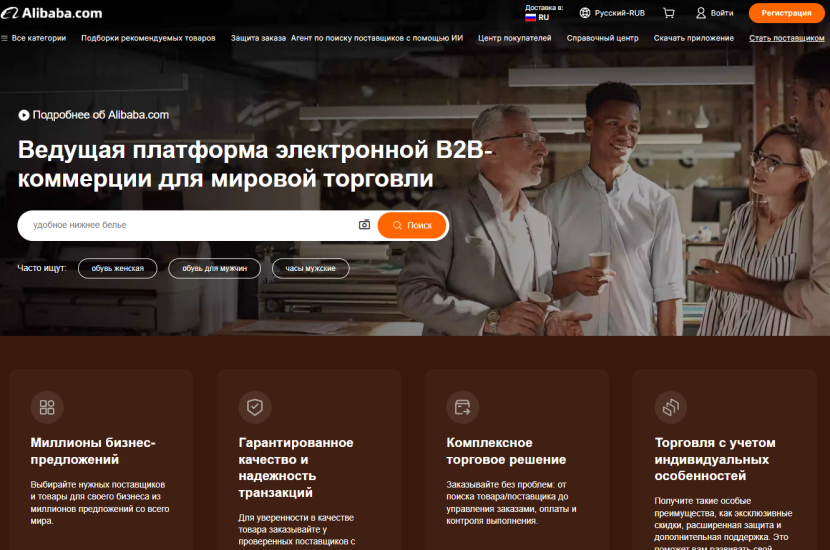Click the orange Поиск search button
830x550 pixels.
point(412,226)
